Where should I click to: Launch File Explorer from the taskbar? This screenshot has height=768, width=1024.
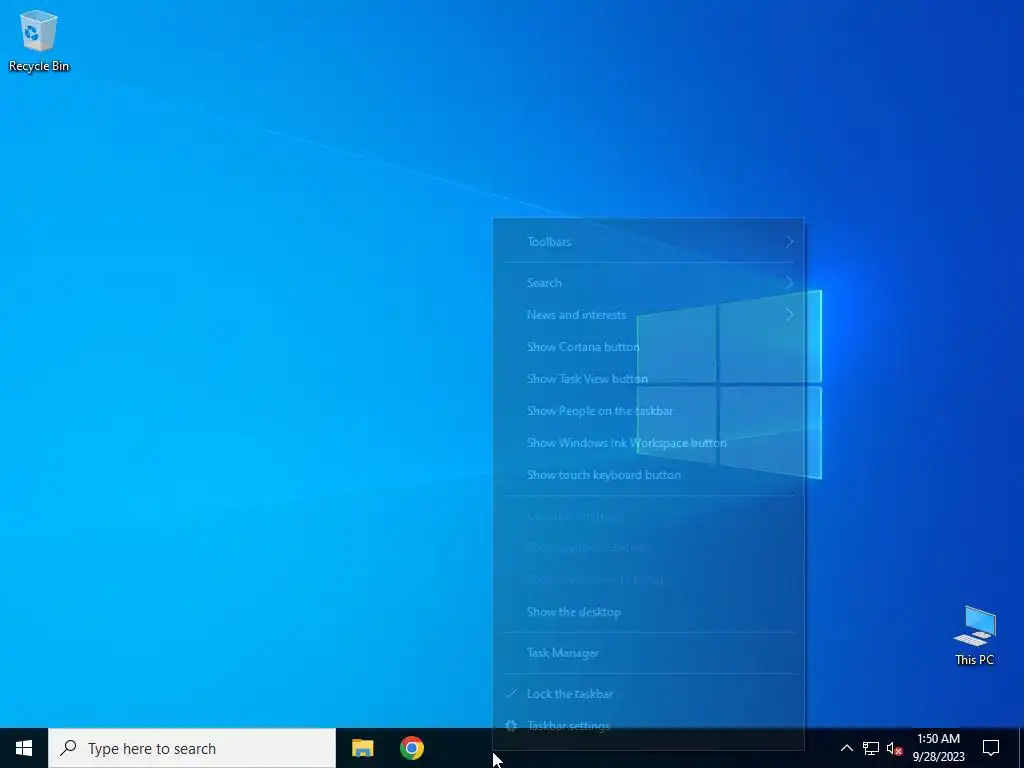362,748
